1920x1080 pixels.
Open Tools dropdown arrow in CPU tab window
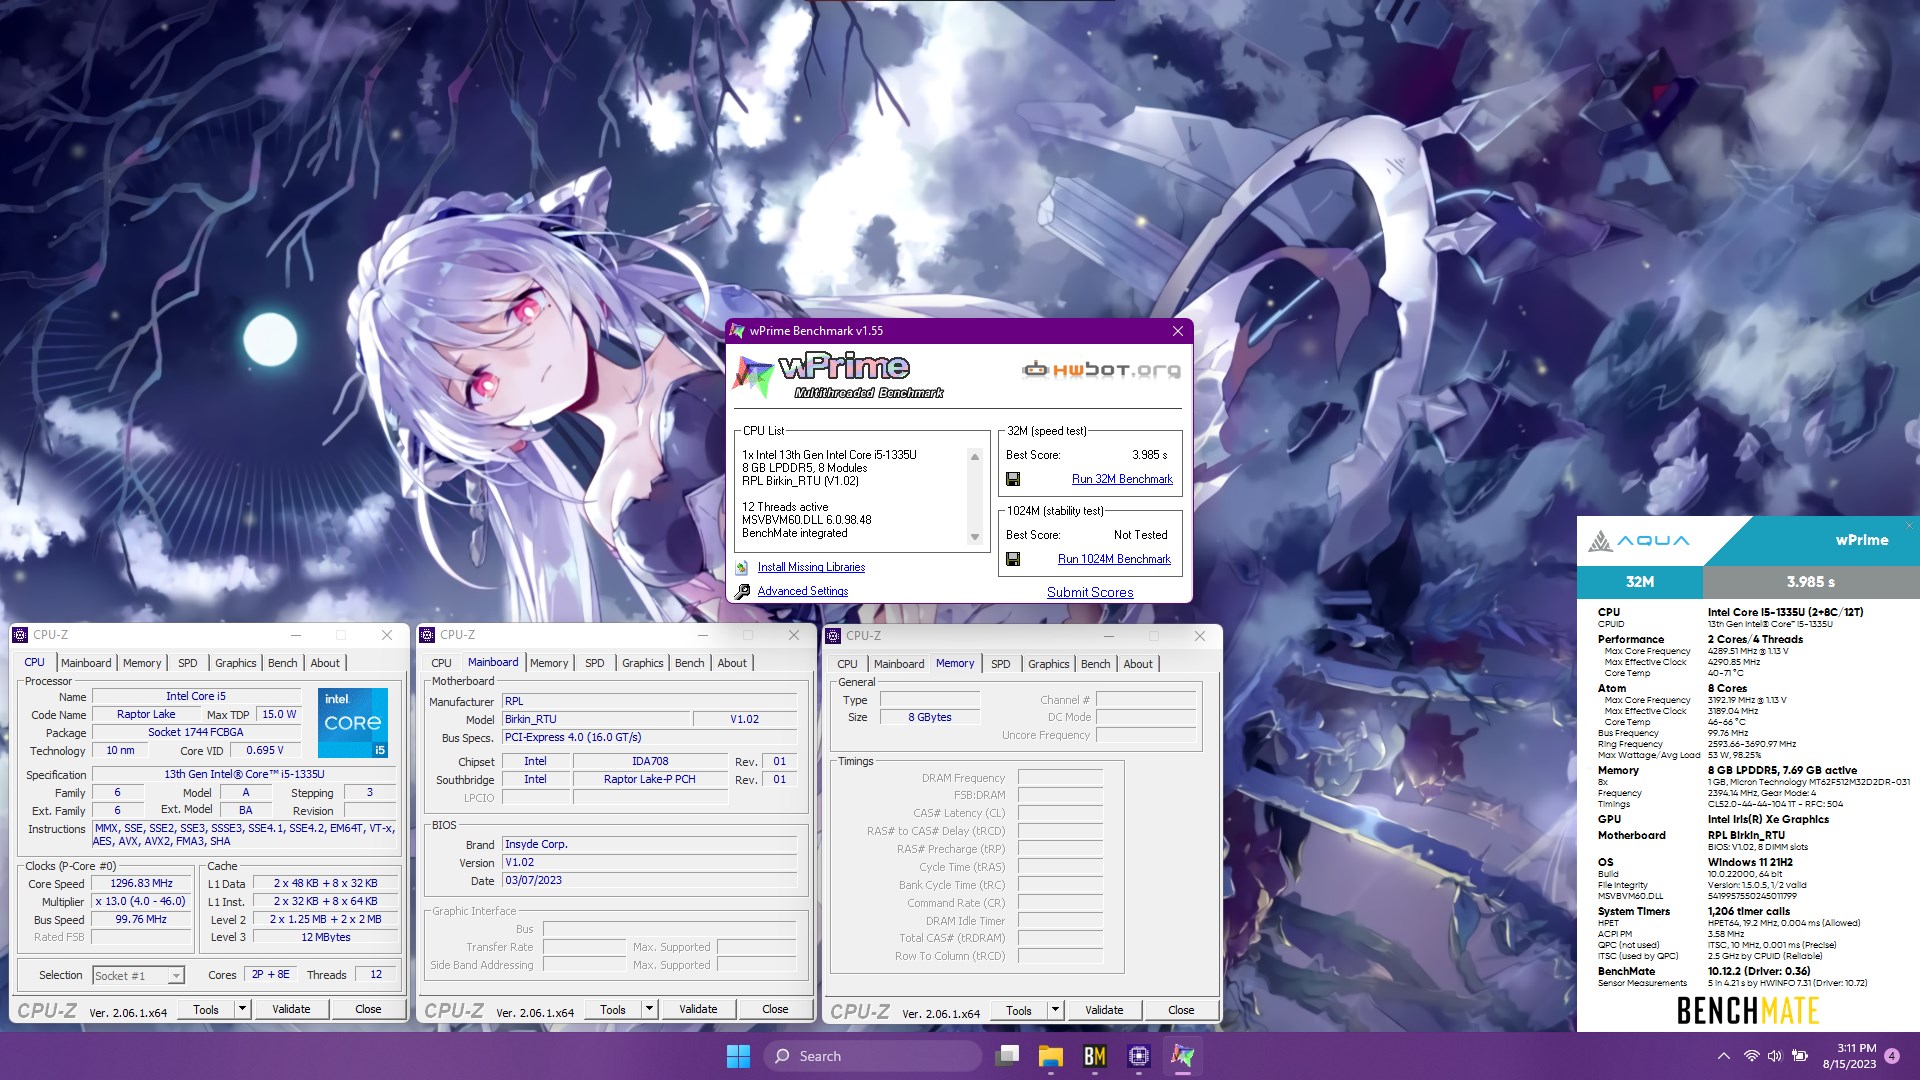click(241, 1009)
